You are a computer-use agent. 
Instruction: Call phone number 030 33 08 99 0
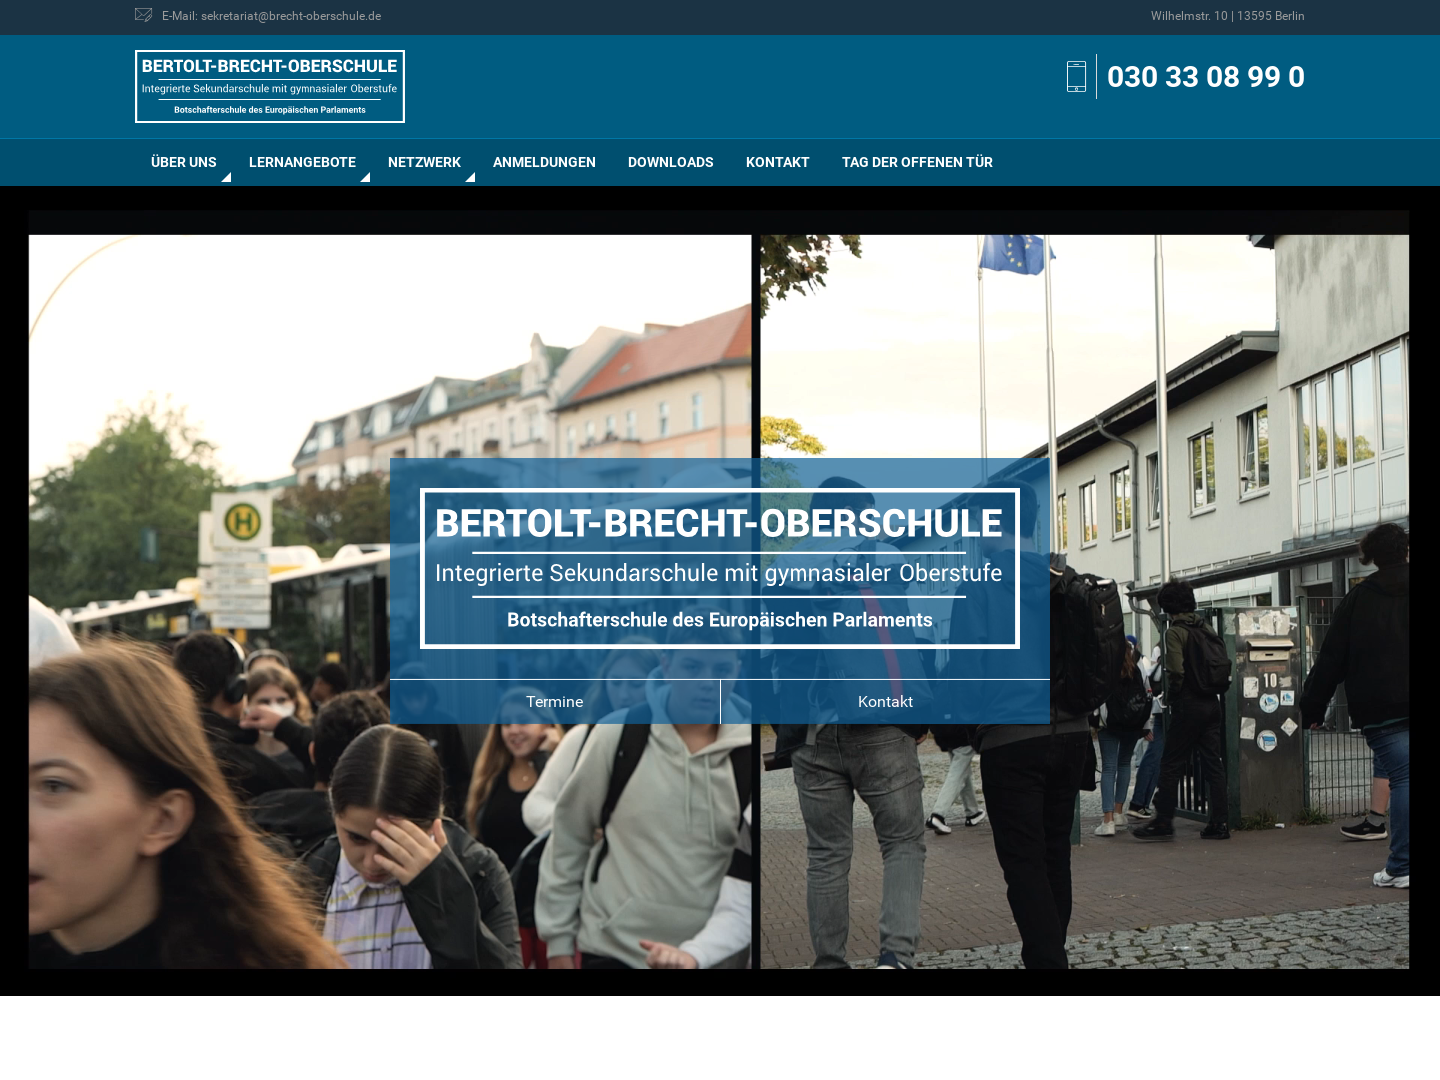pyautogui.click(x=1205, y=77)
